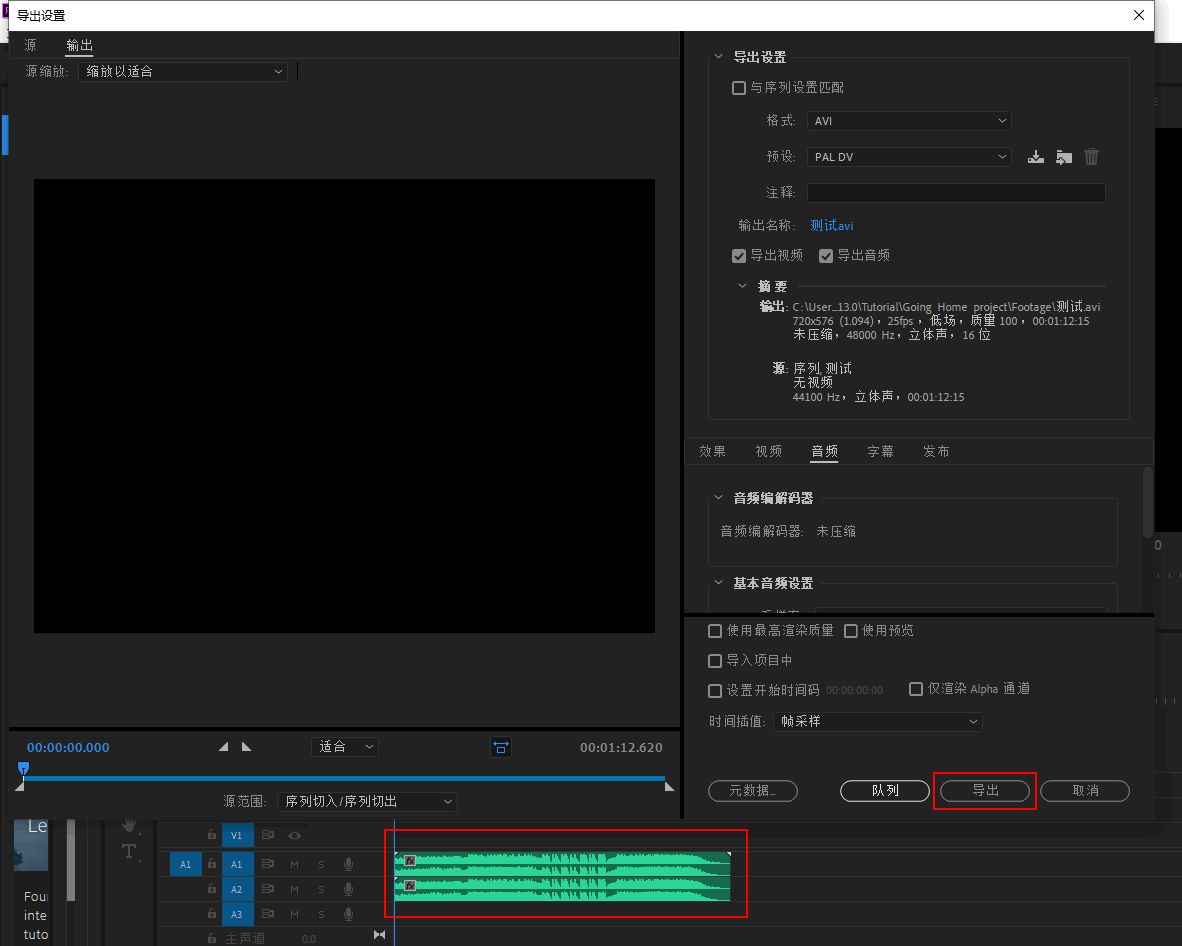Click the comments input field
The image size is (1182, 946).
[956, 193]
